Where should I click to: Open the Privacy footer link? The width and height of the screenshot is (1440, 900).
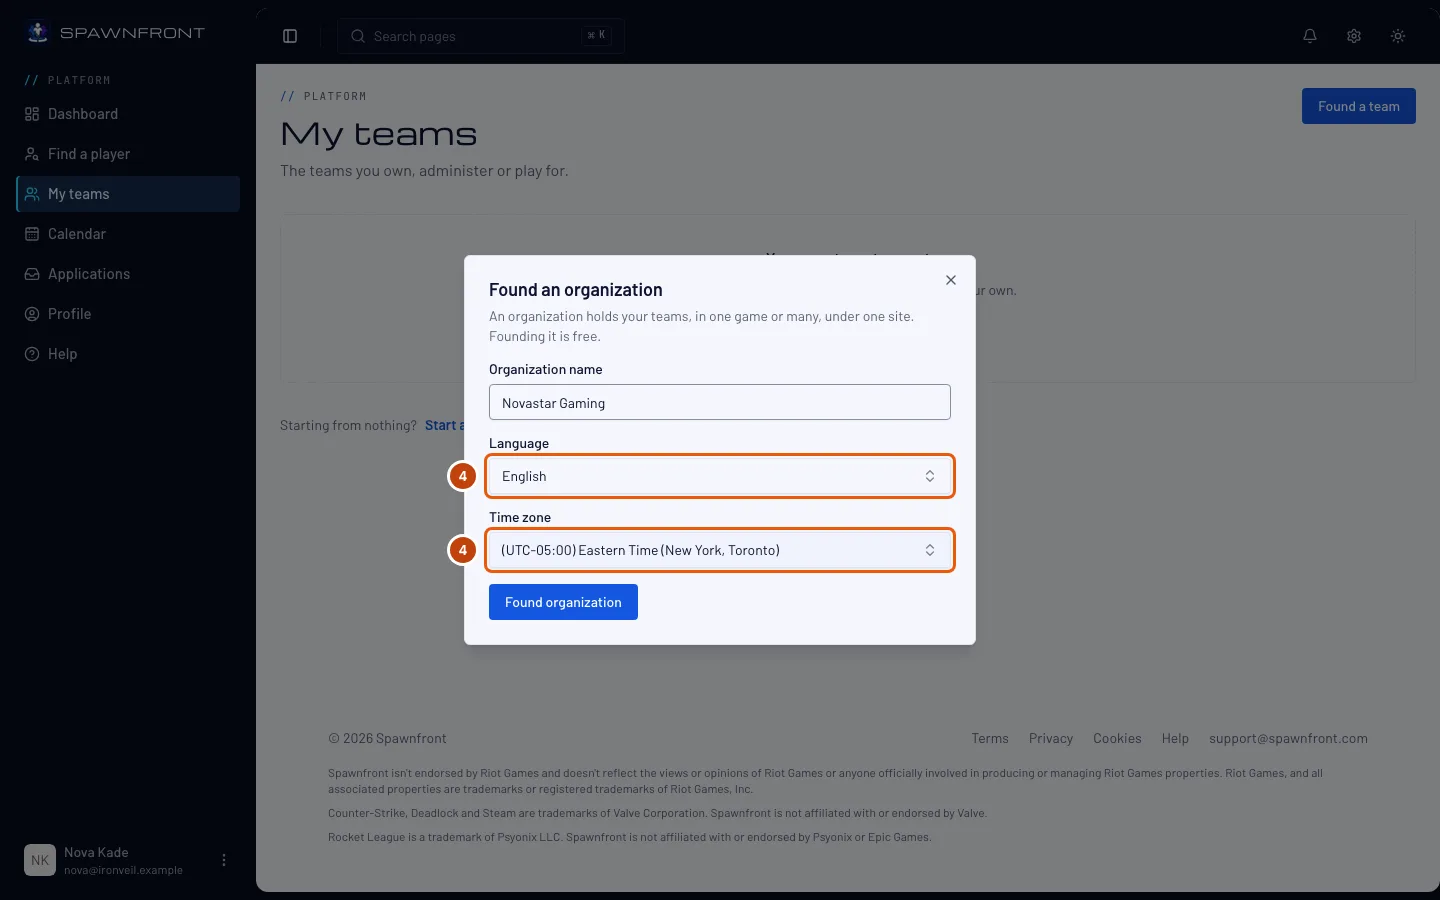pyautogui.click(x=1051, y=739)
